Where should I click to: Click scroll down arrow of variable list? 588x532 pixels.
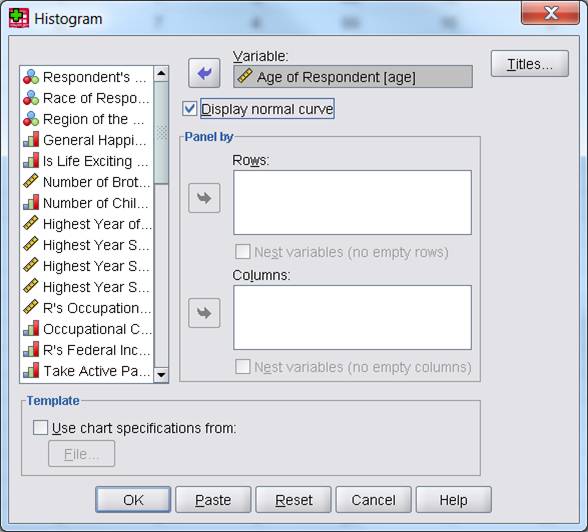point(161,375)
